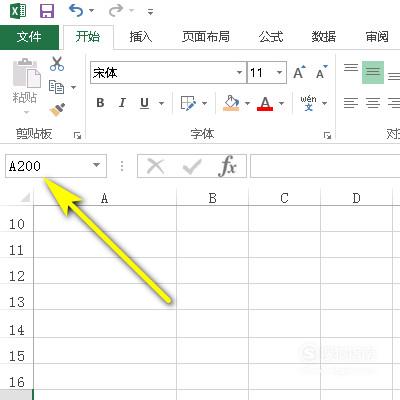This screenshot has width=400, height=400.
Task: Click cell C14 in the grid
Action: pos(284,324)
